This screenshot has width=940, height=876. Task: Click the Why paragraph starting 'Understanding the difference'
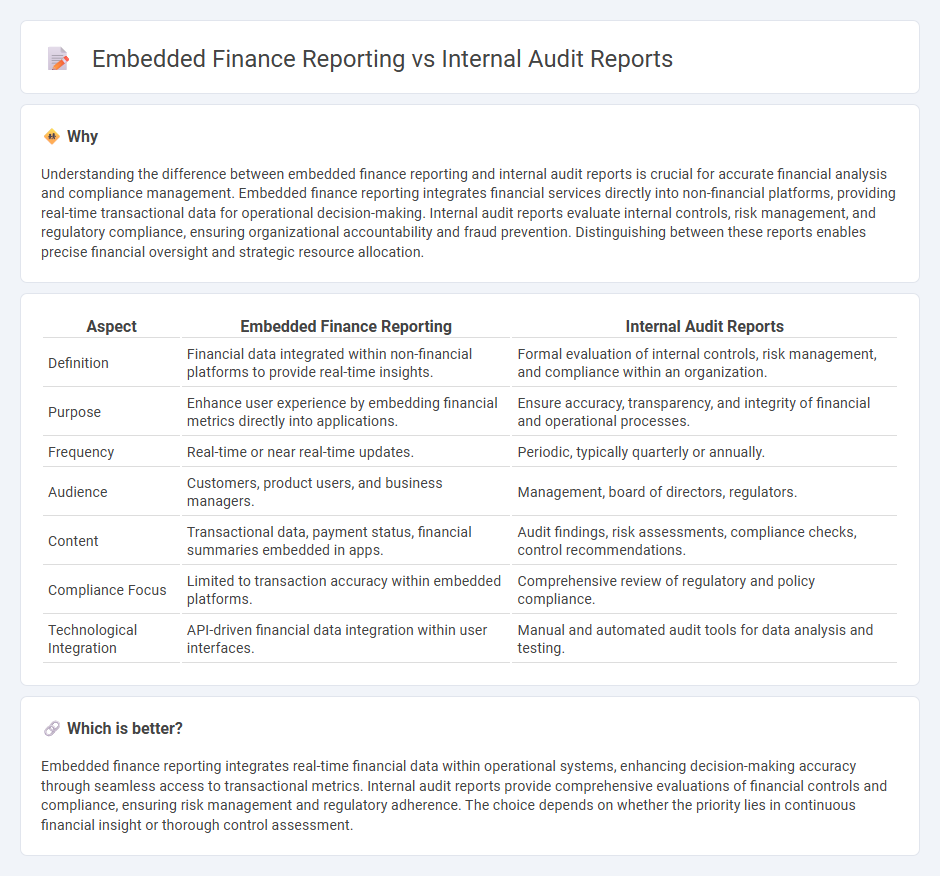[468, 213]
